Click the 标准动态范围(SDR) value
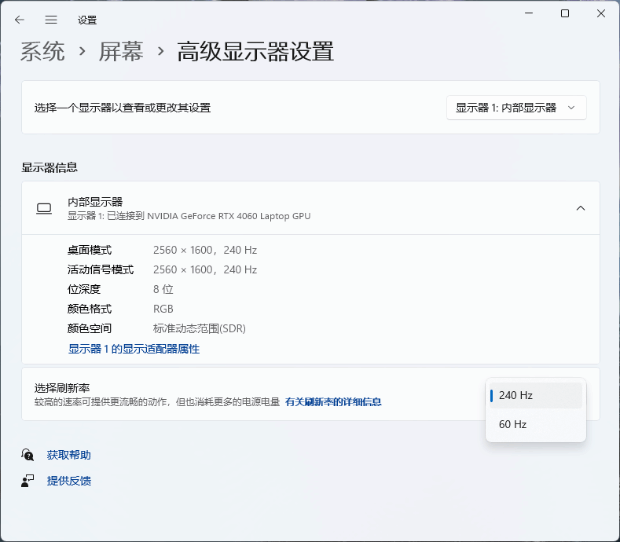 199,329
